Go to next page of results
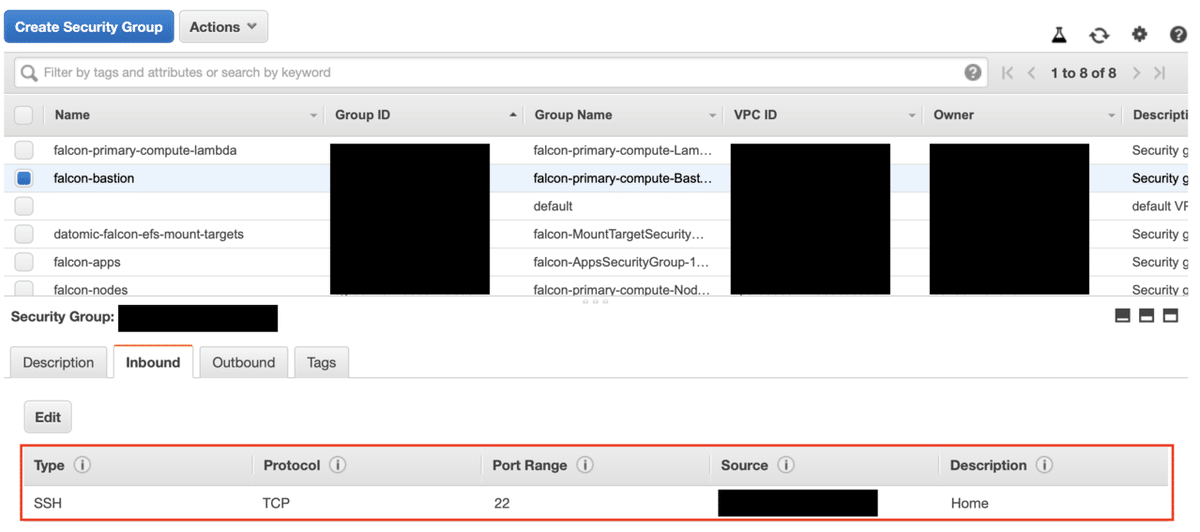This screenshot has height=532, width=1200. [x=1136, y=73]
